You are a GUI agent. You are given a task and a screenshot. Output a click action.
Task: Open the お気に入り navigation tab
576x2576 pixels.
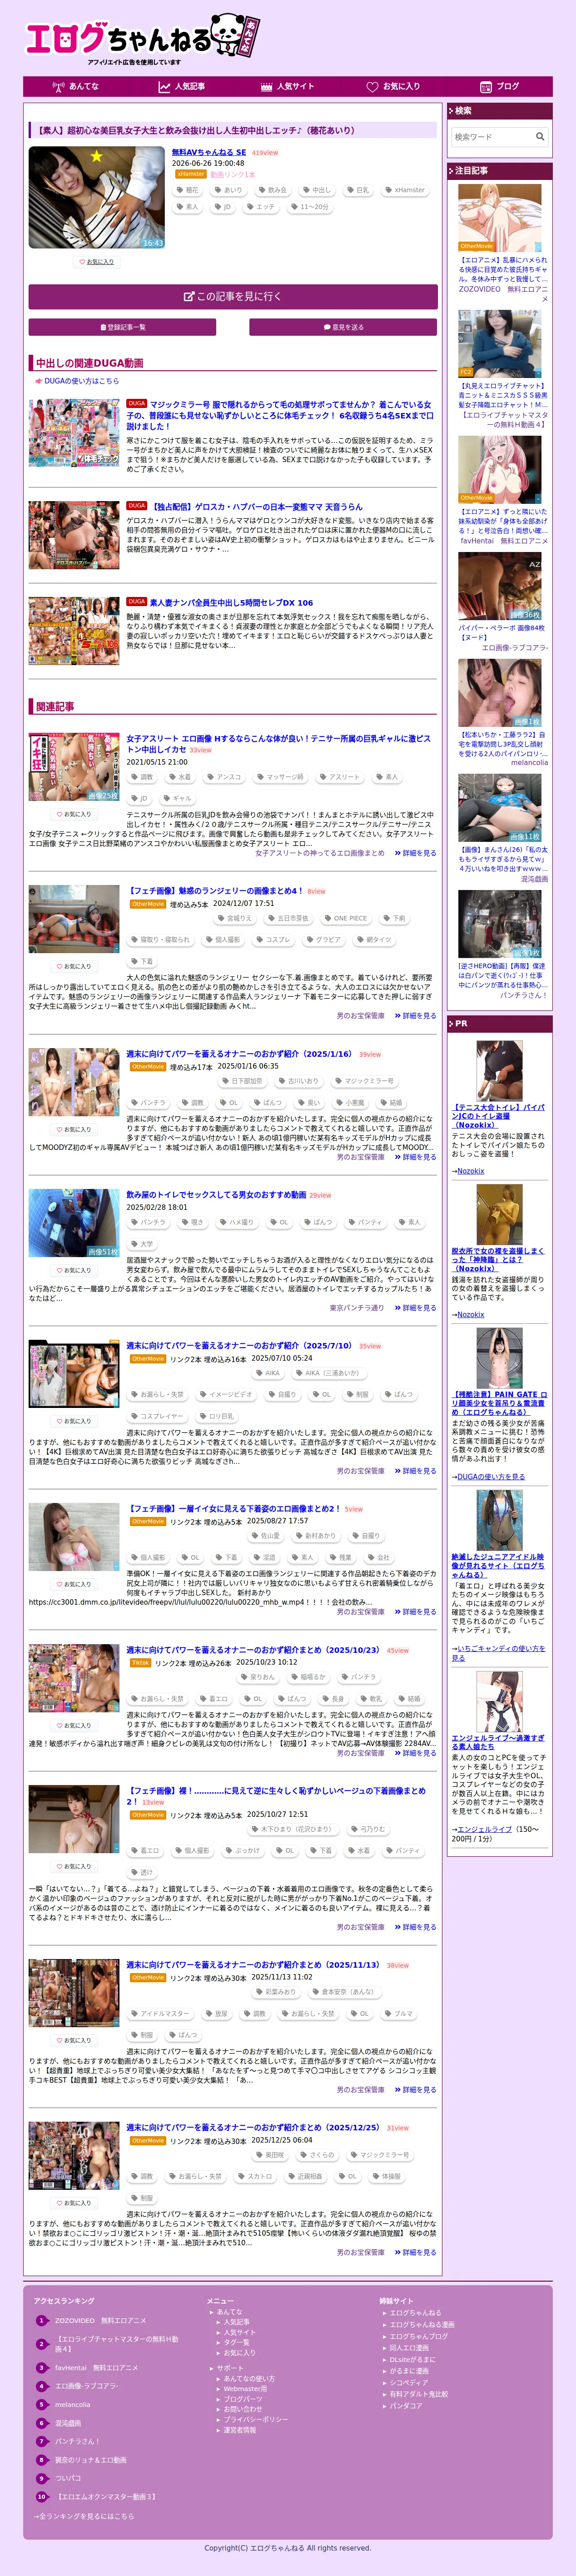[x=393, y=87]
